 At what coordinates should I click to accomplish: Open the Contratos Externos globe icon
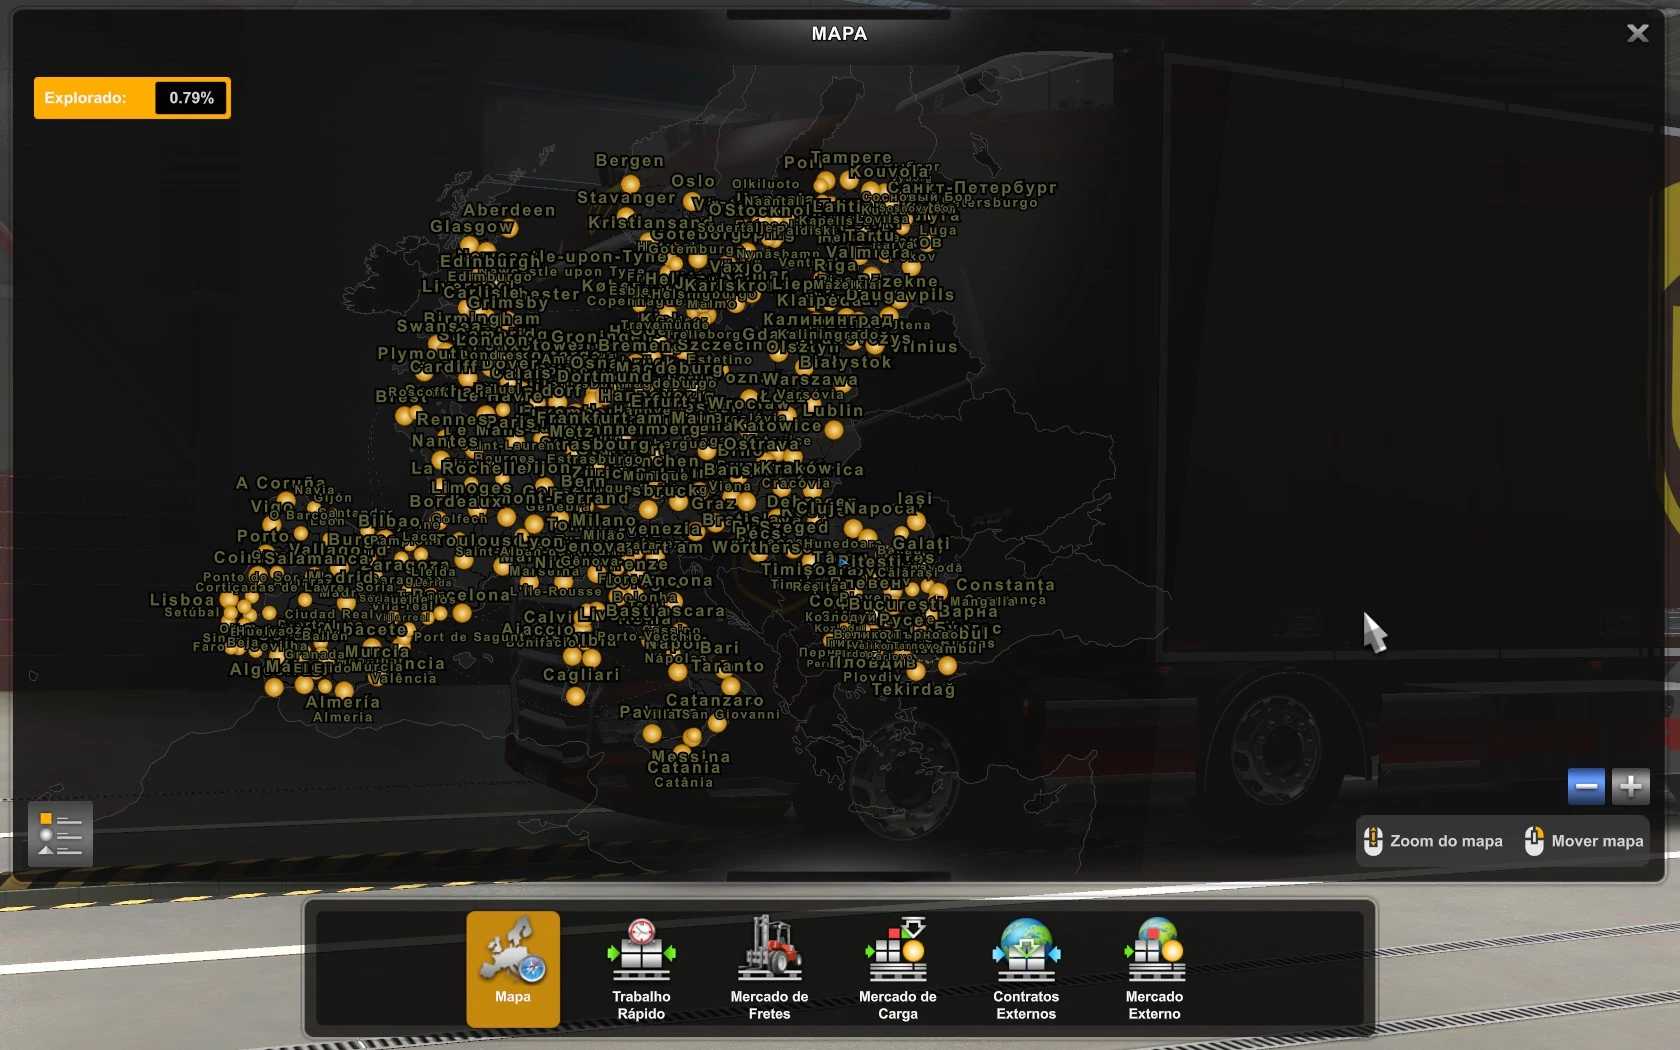(x=1025, y=968)
